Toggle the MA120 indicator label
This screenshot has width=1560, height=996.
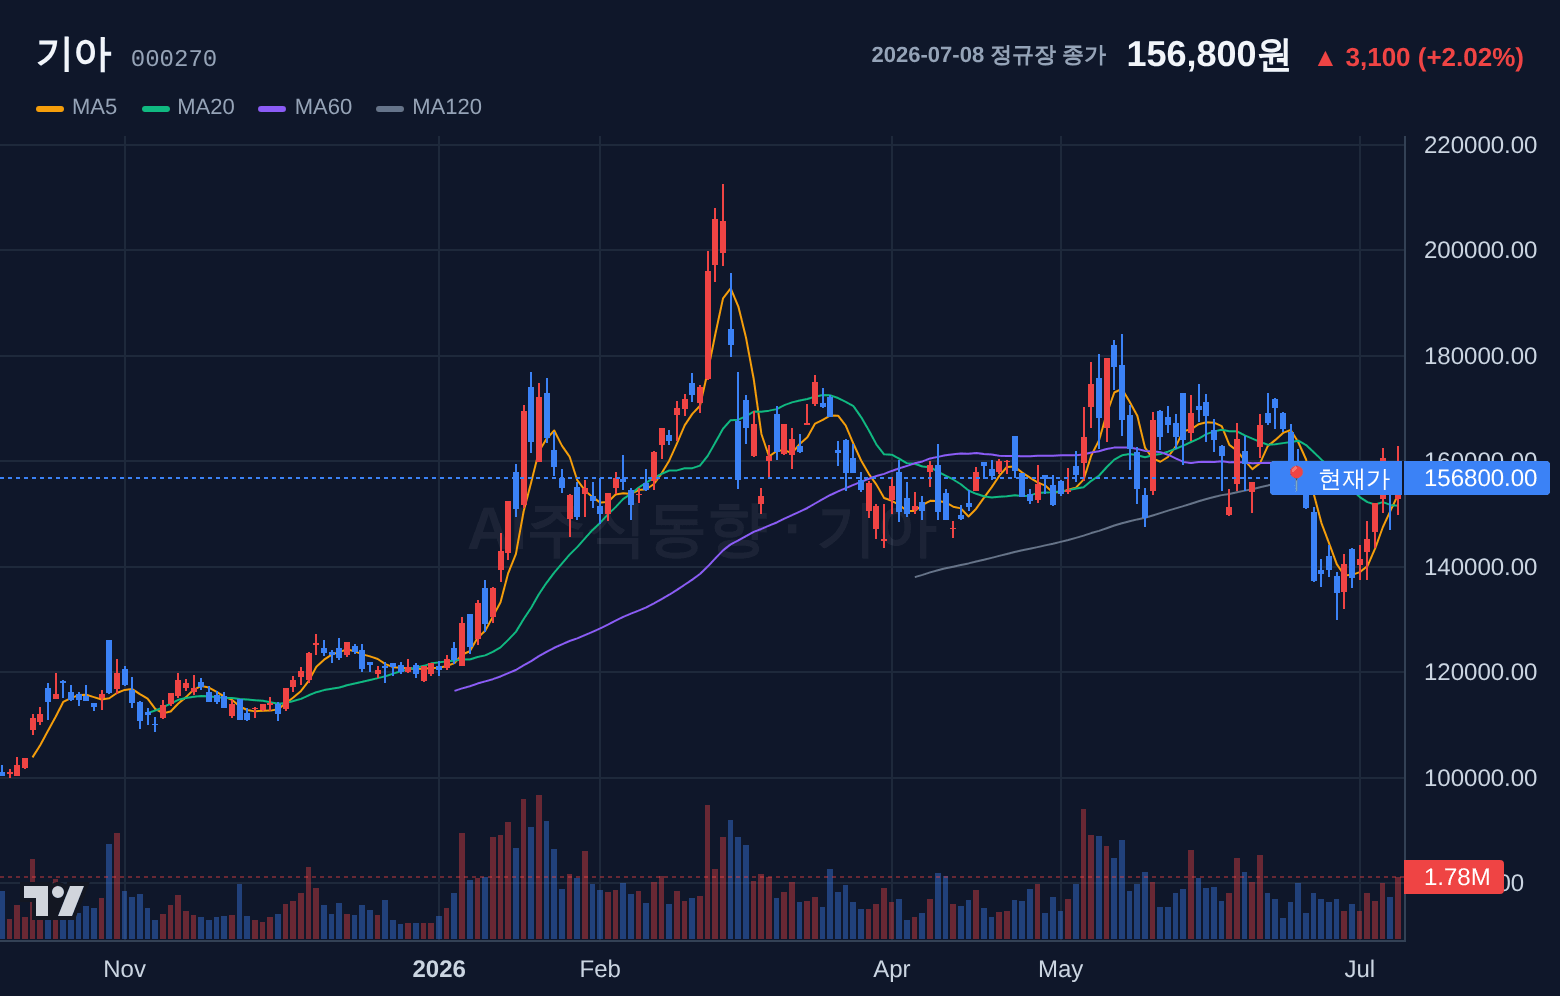tap(447, 107)
